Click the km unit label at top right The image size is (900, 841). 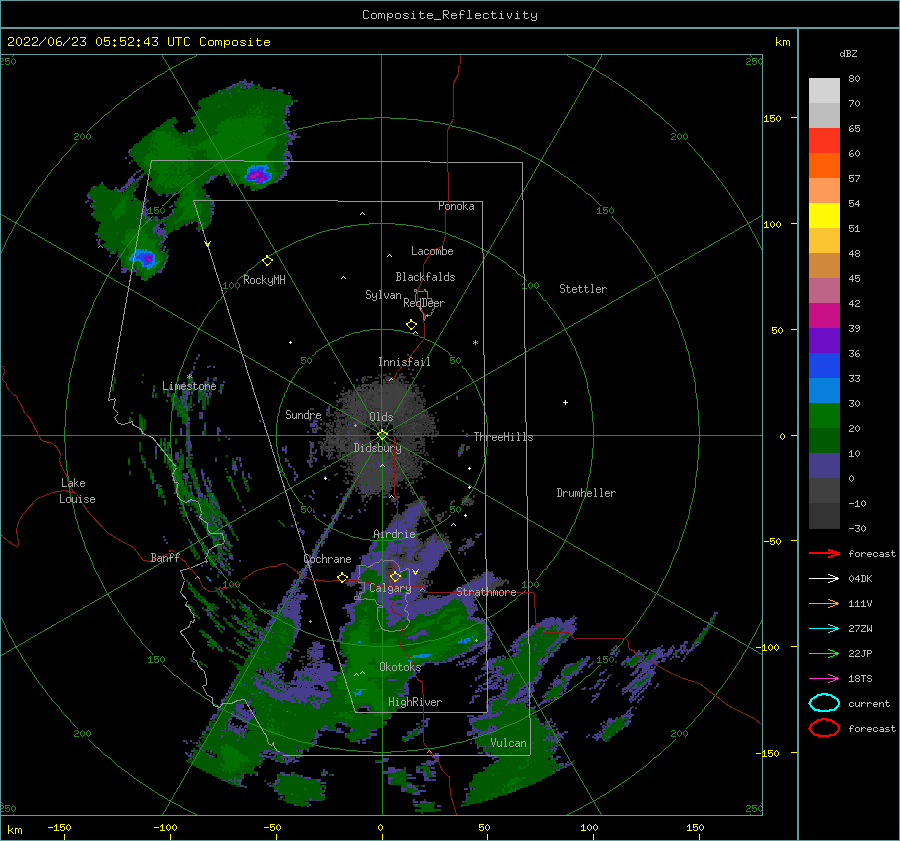[x=782, y=42]
